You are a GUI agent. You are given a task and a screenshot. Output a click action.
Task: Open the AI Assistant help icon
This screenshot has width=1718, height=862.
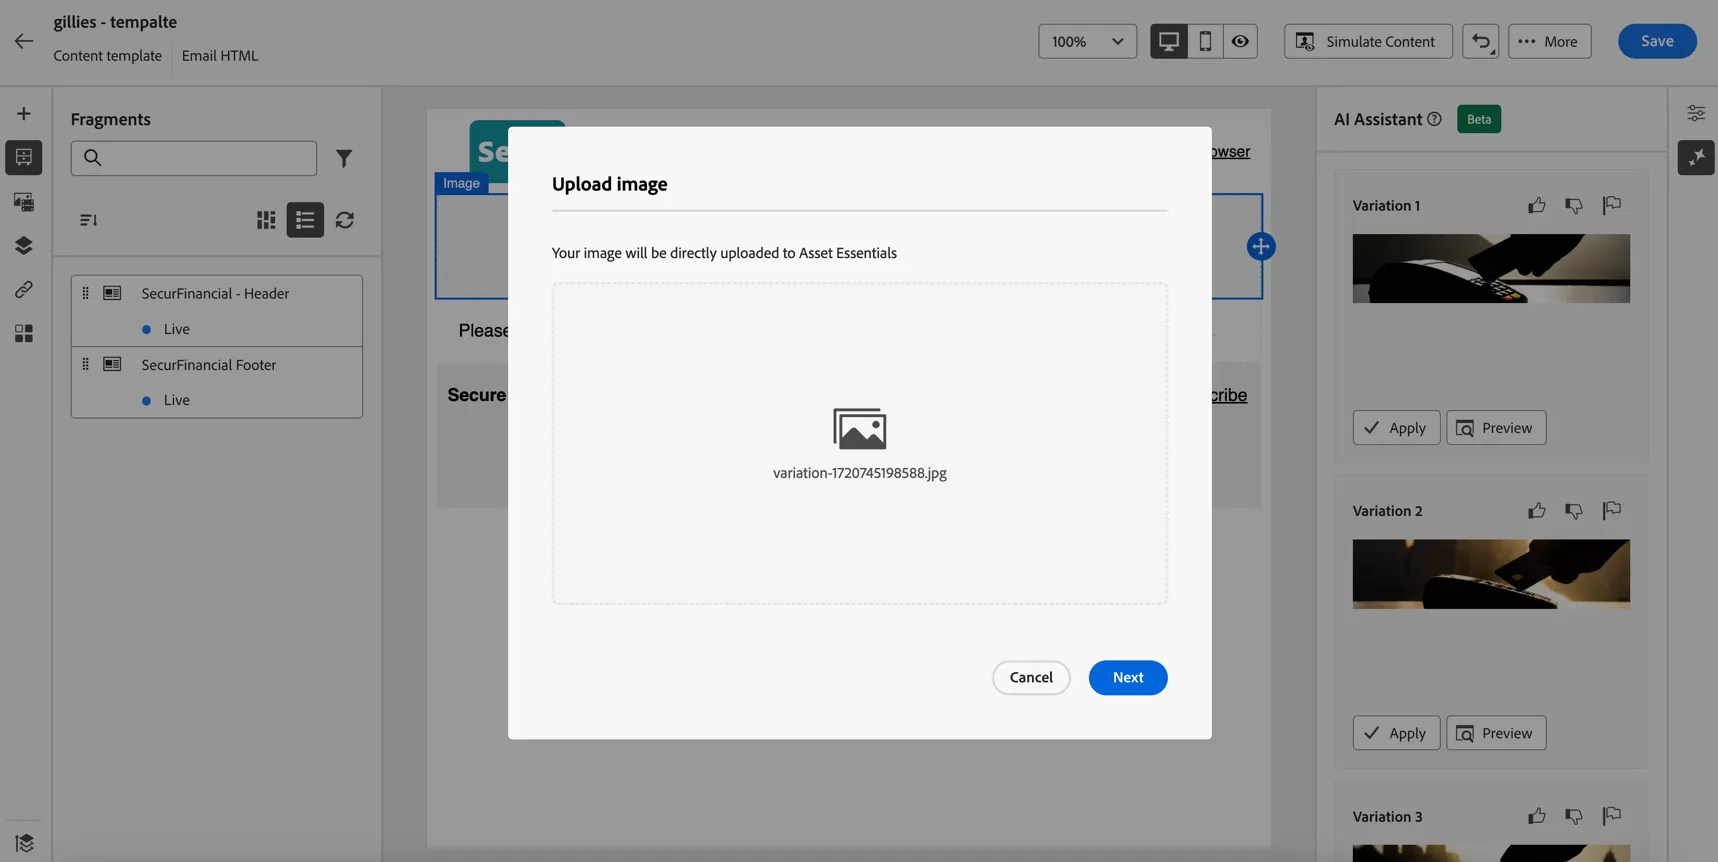1435,119
